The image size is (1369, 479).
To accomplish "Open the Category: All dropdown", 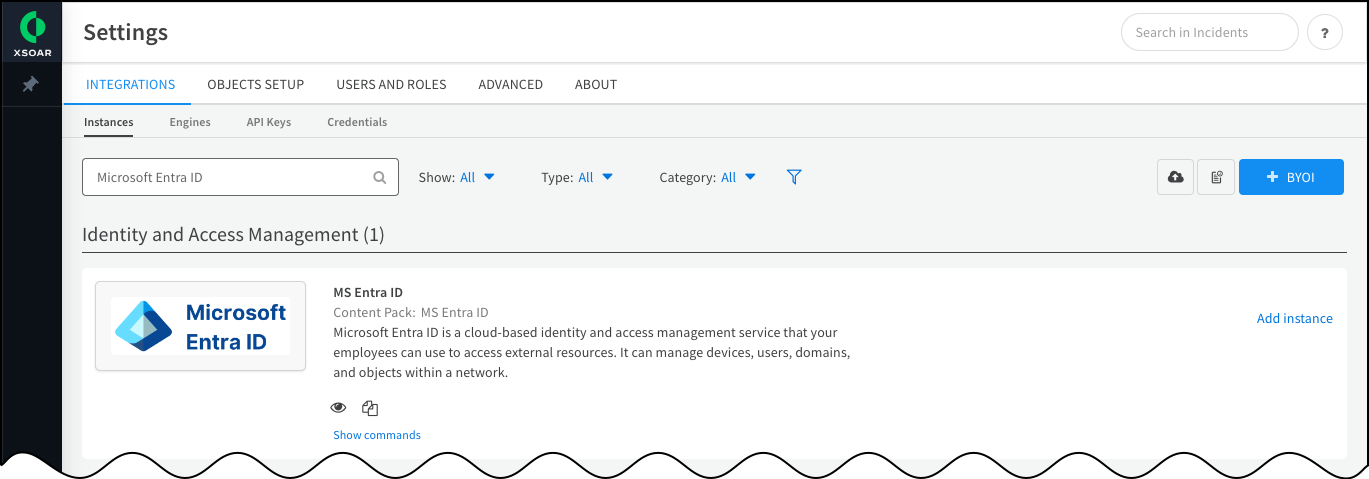I will (708, 177).
